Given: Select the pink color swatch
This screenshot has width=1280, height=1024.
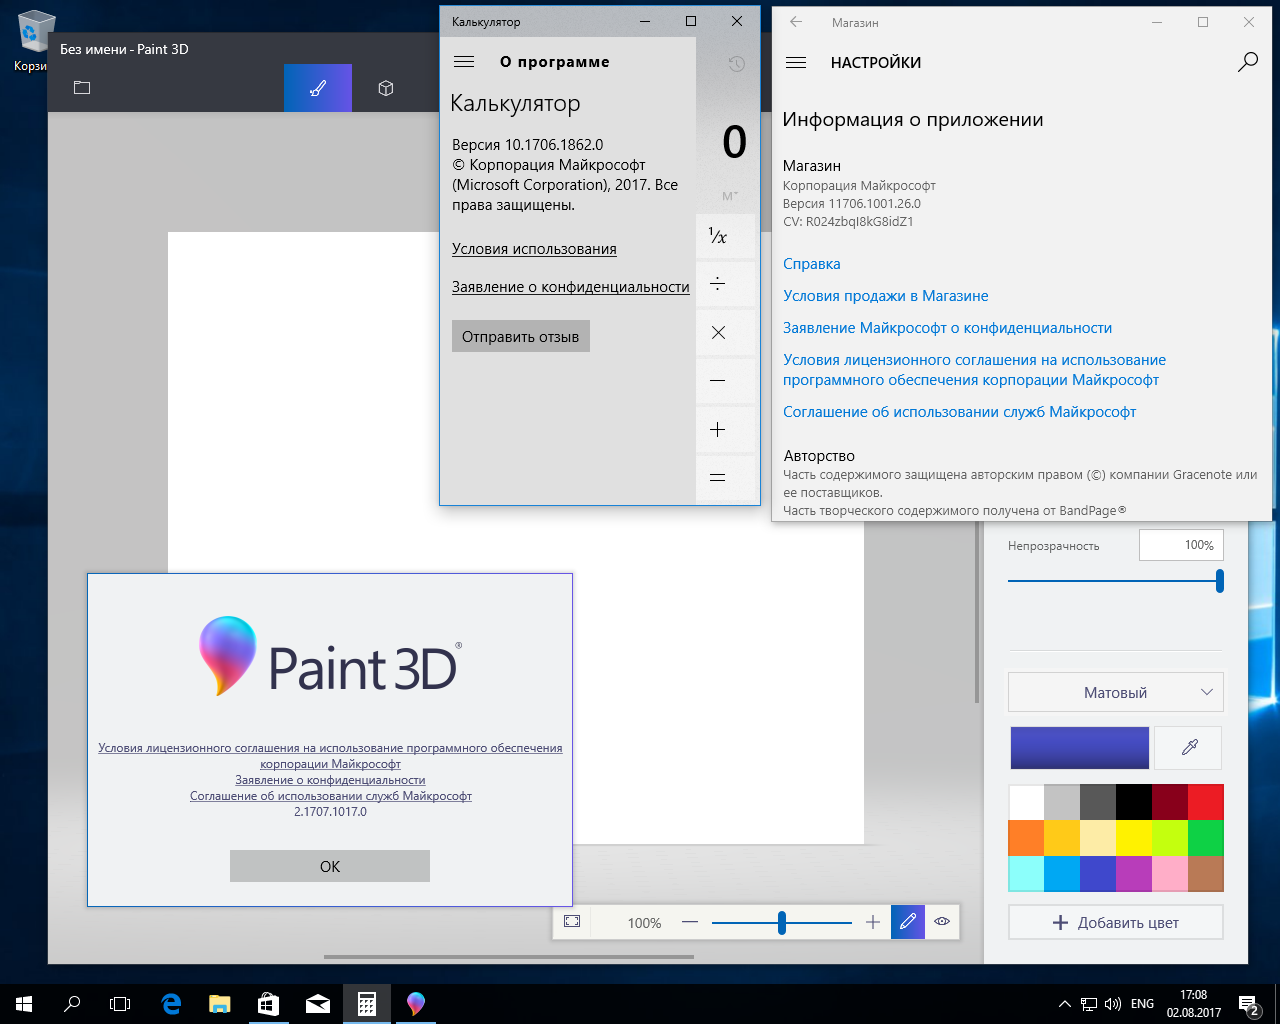Looking at the screenshot, I should click(x=1170, y=874).
